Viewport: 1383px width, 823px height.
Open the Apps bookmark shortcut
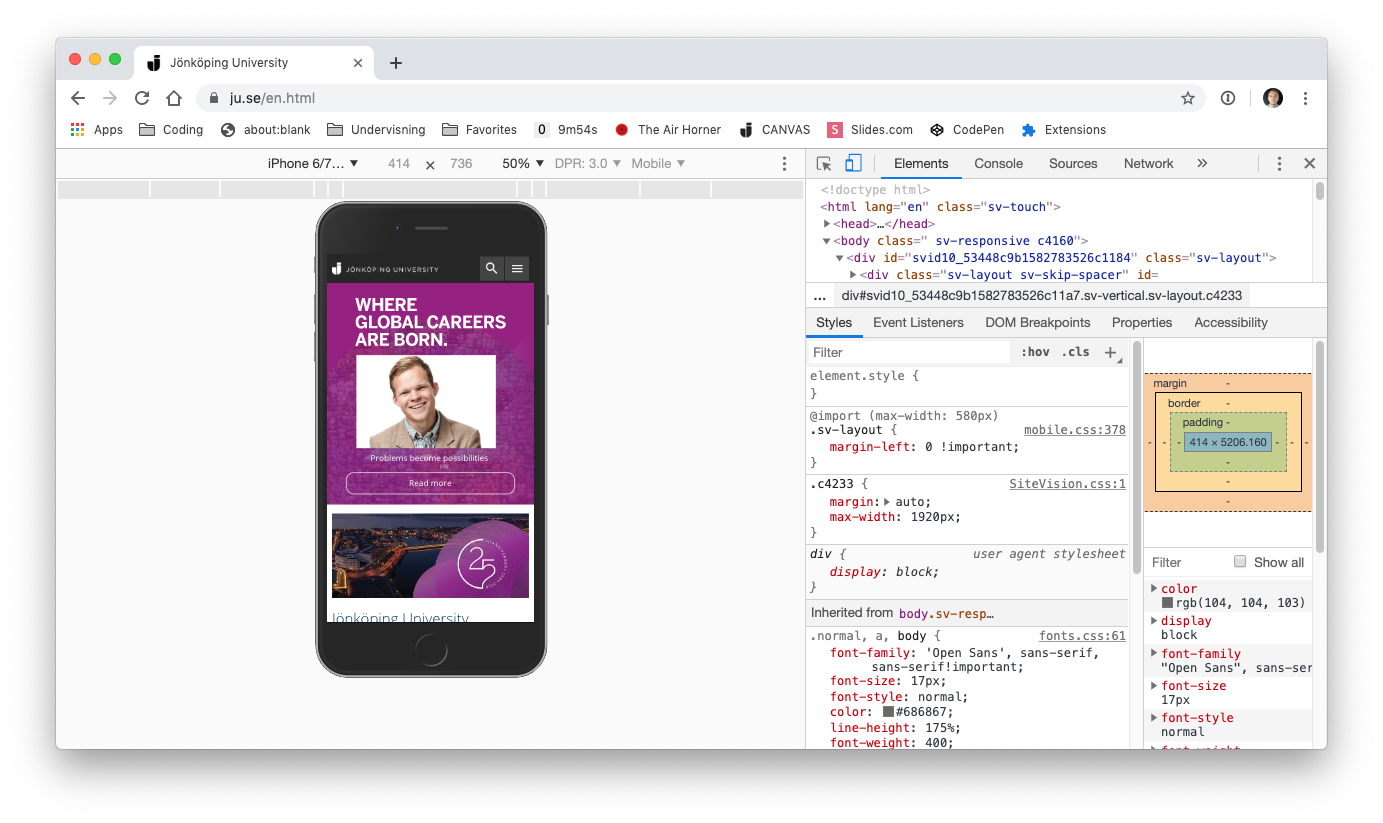(x=97, y=130)
